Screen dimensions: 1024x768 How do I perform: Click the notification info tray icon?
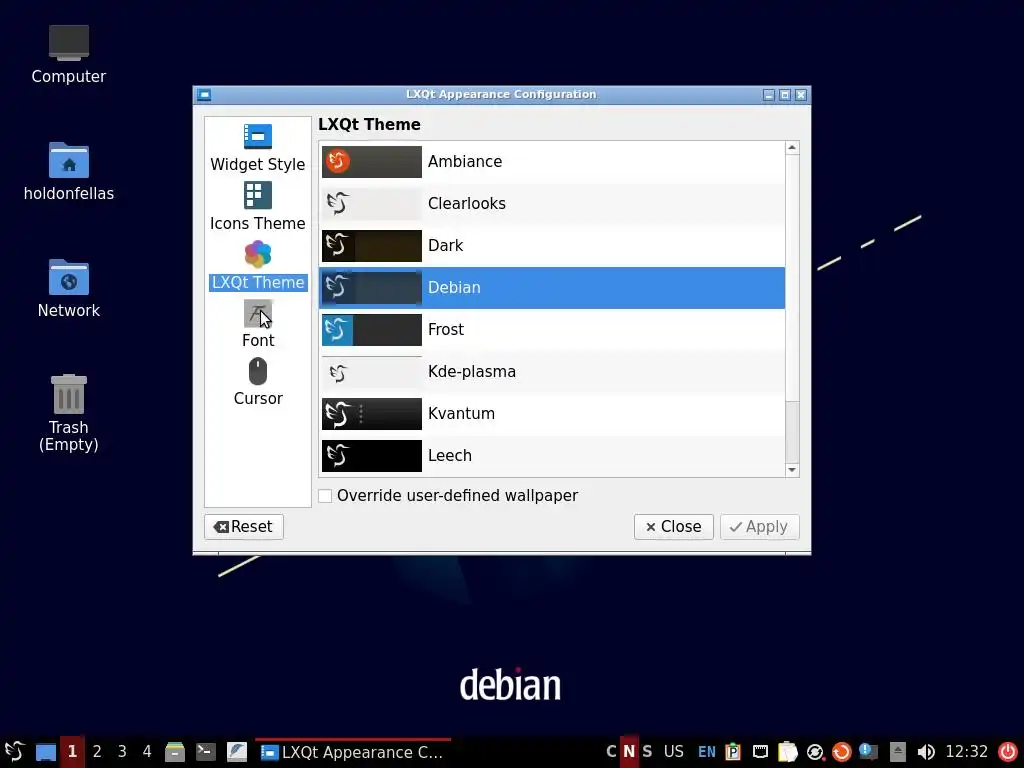(x=868, y=752)
